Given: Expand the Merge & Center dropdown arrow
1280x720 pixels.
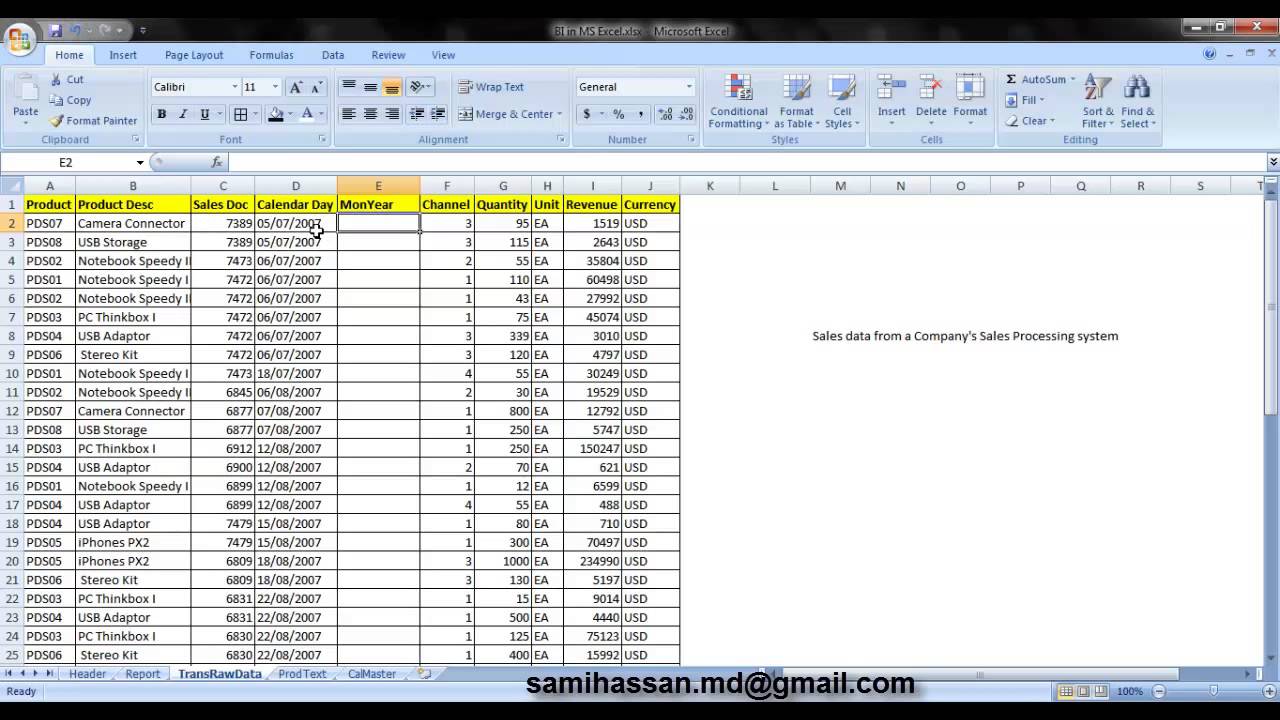Looking at the screenshot, I should [x=559, y=114].
